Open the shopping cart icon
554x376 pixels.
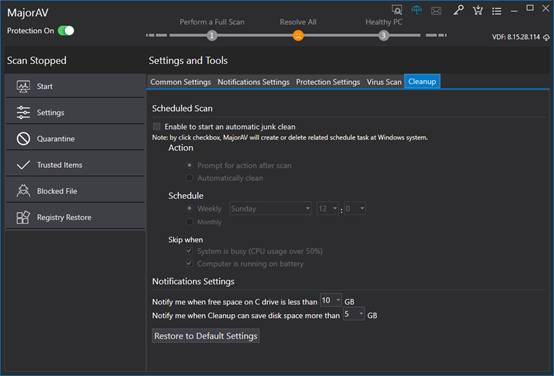point(478,11)
